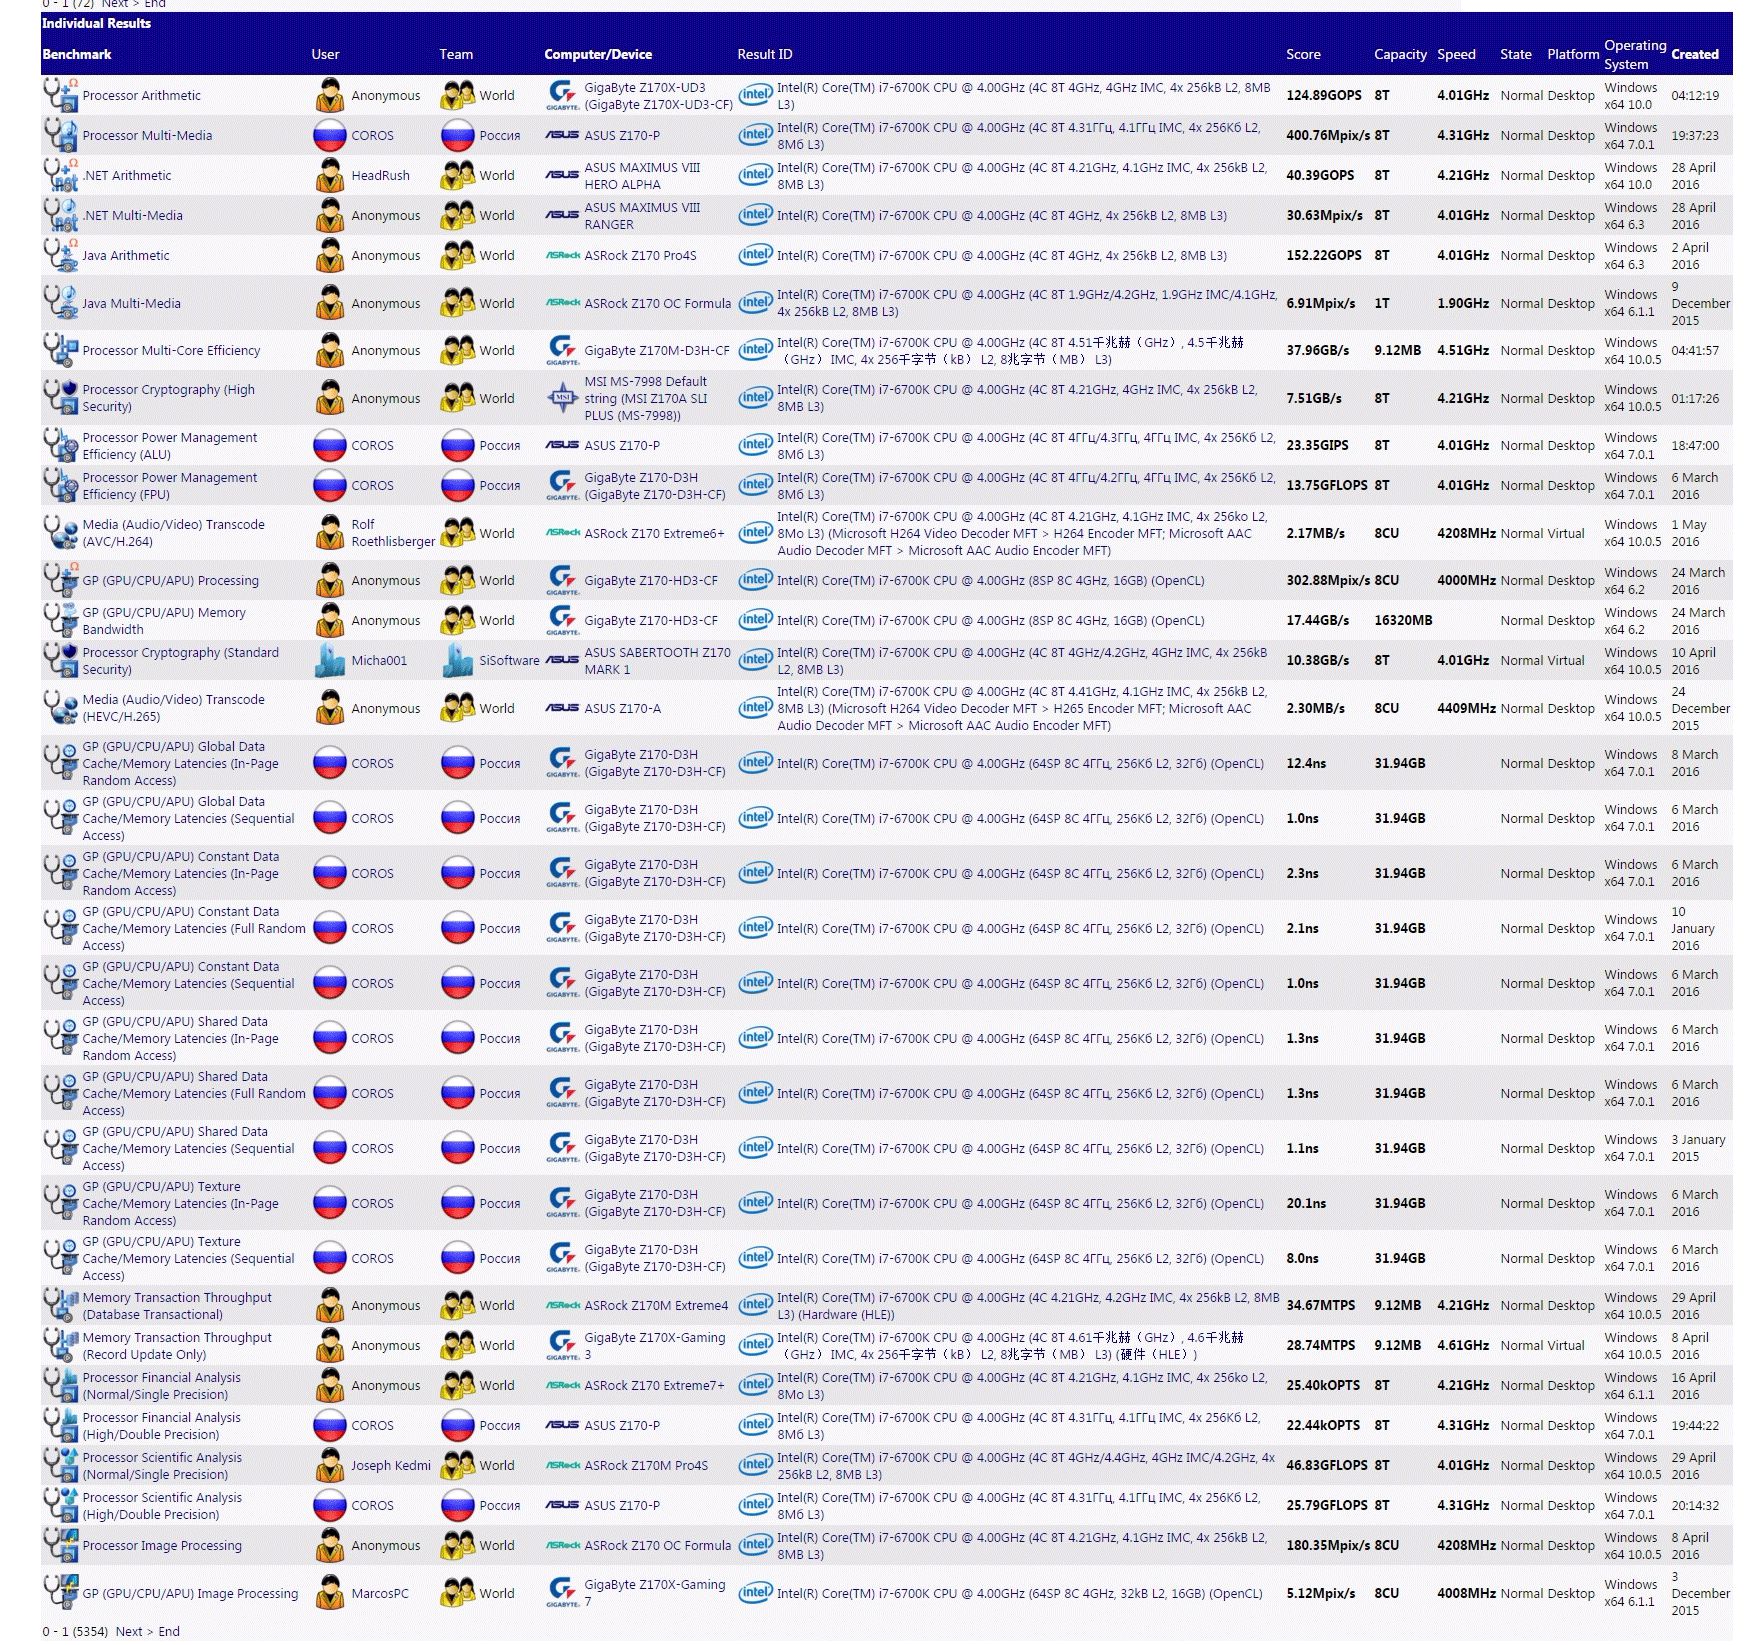Click the 46.83GFLOPS score value
The width and height of the screenshot is (1761, 1645).
(1327, 1465)
